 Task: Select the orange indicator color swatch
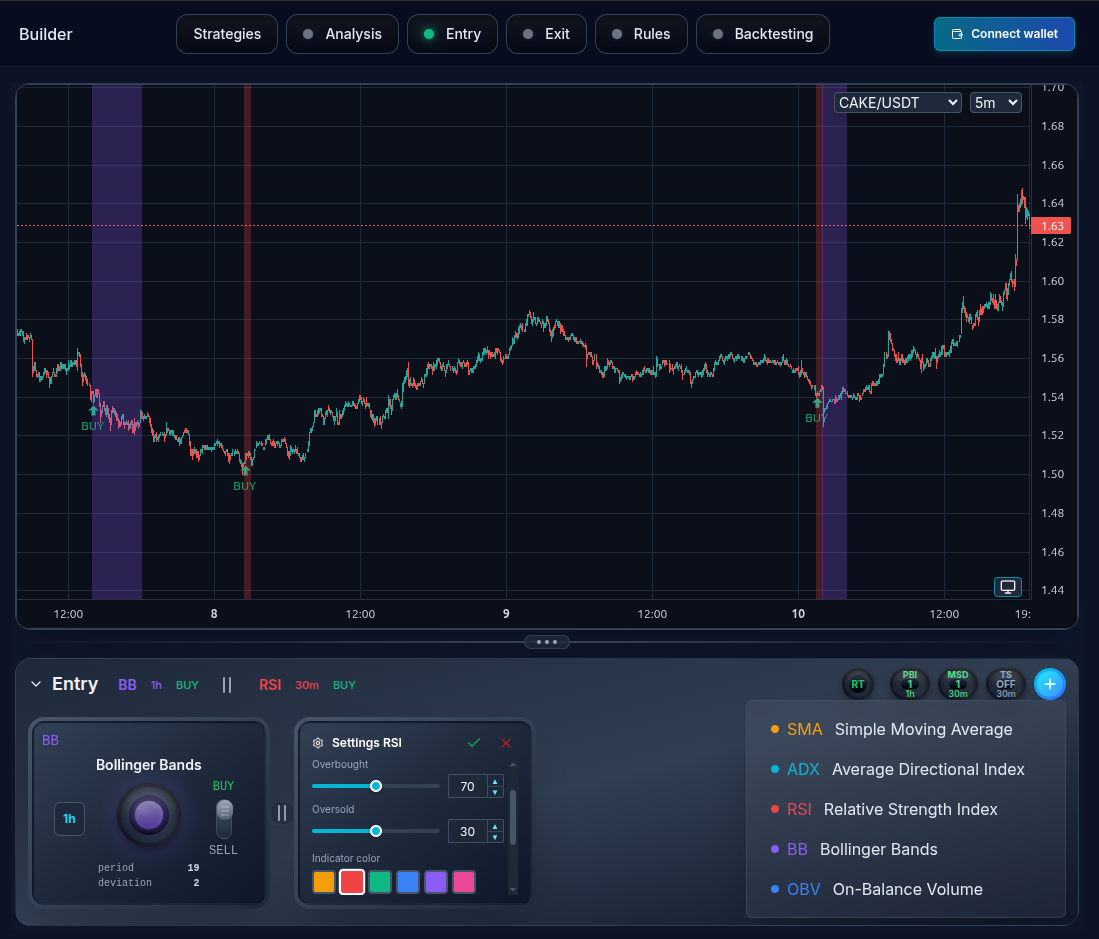[324, 882]
